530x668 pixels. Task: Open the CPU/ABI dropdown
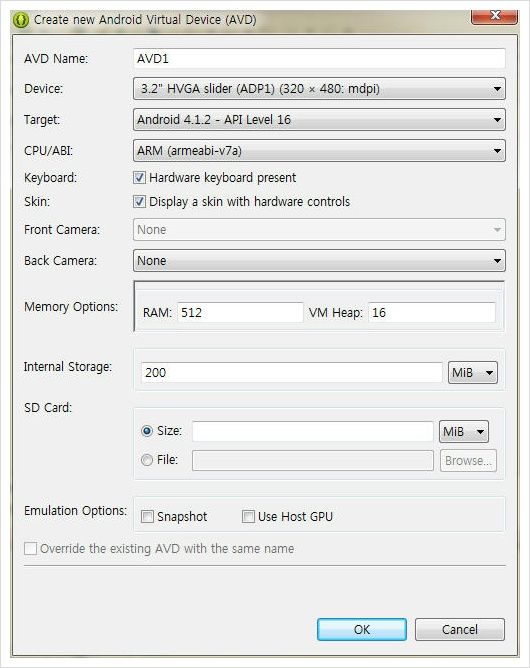tap(319, 151)
